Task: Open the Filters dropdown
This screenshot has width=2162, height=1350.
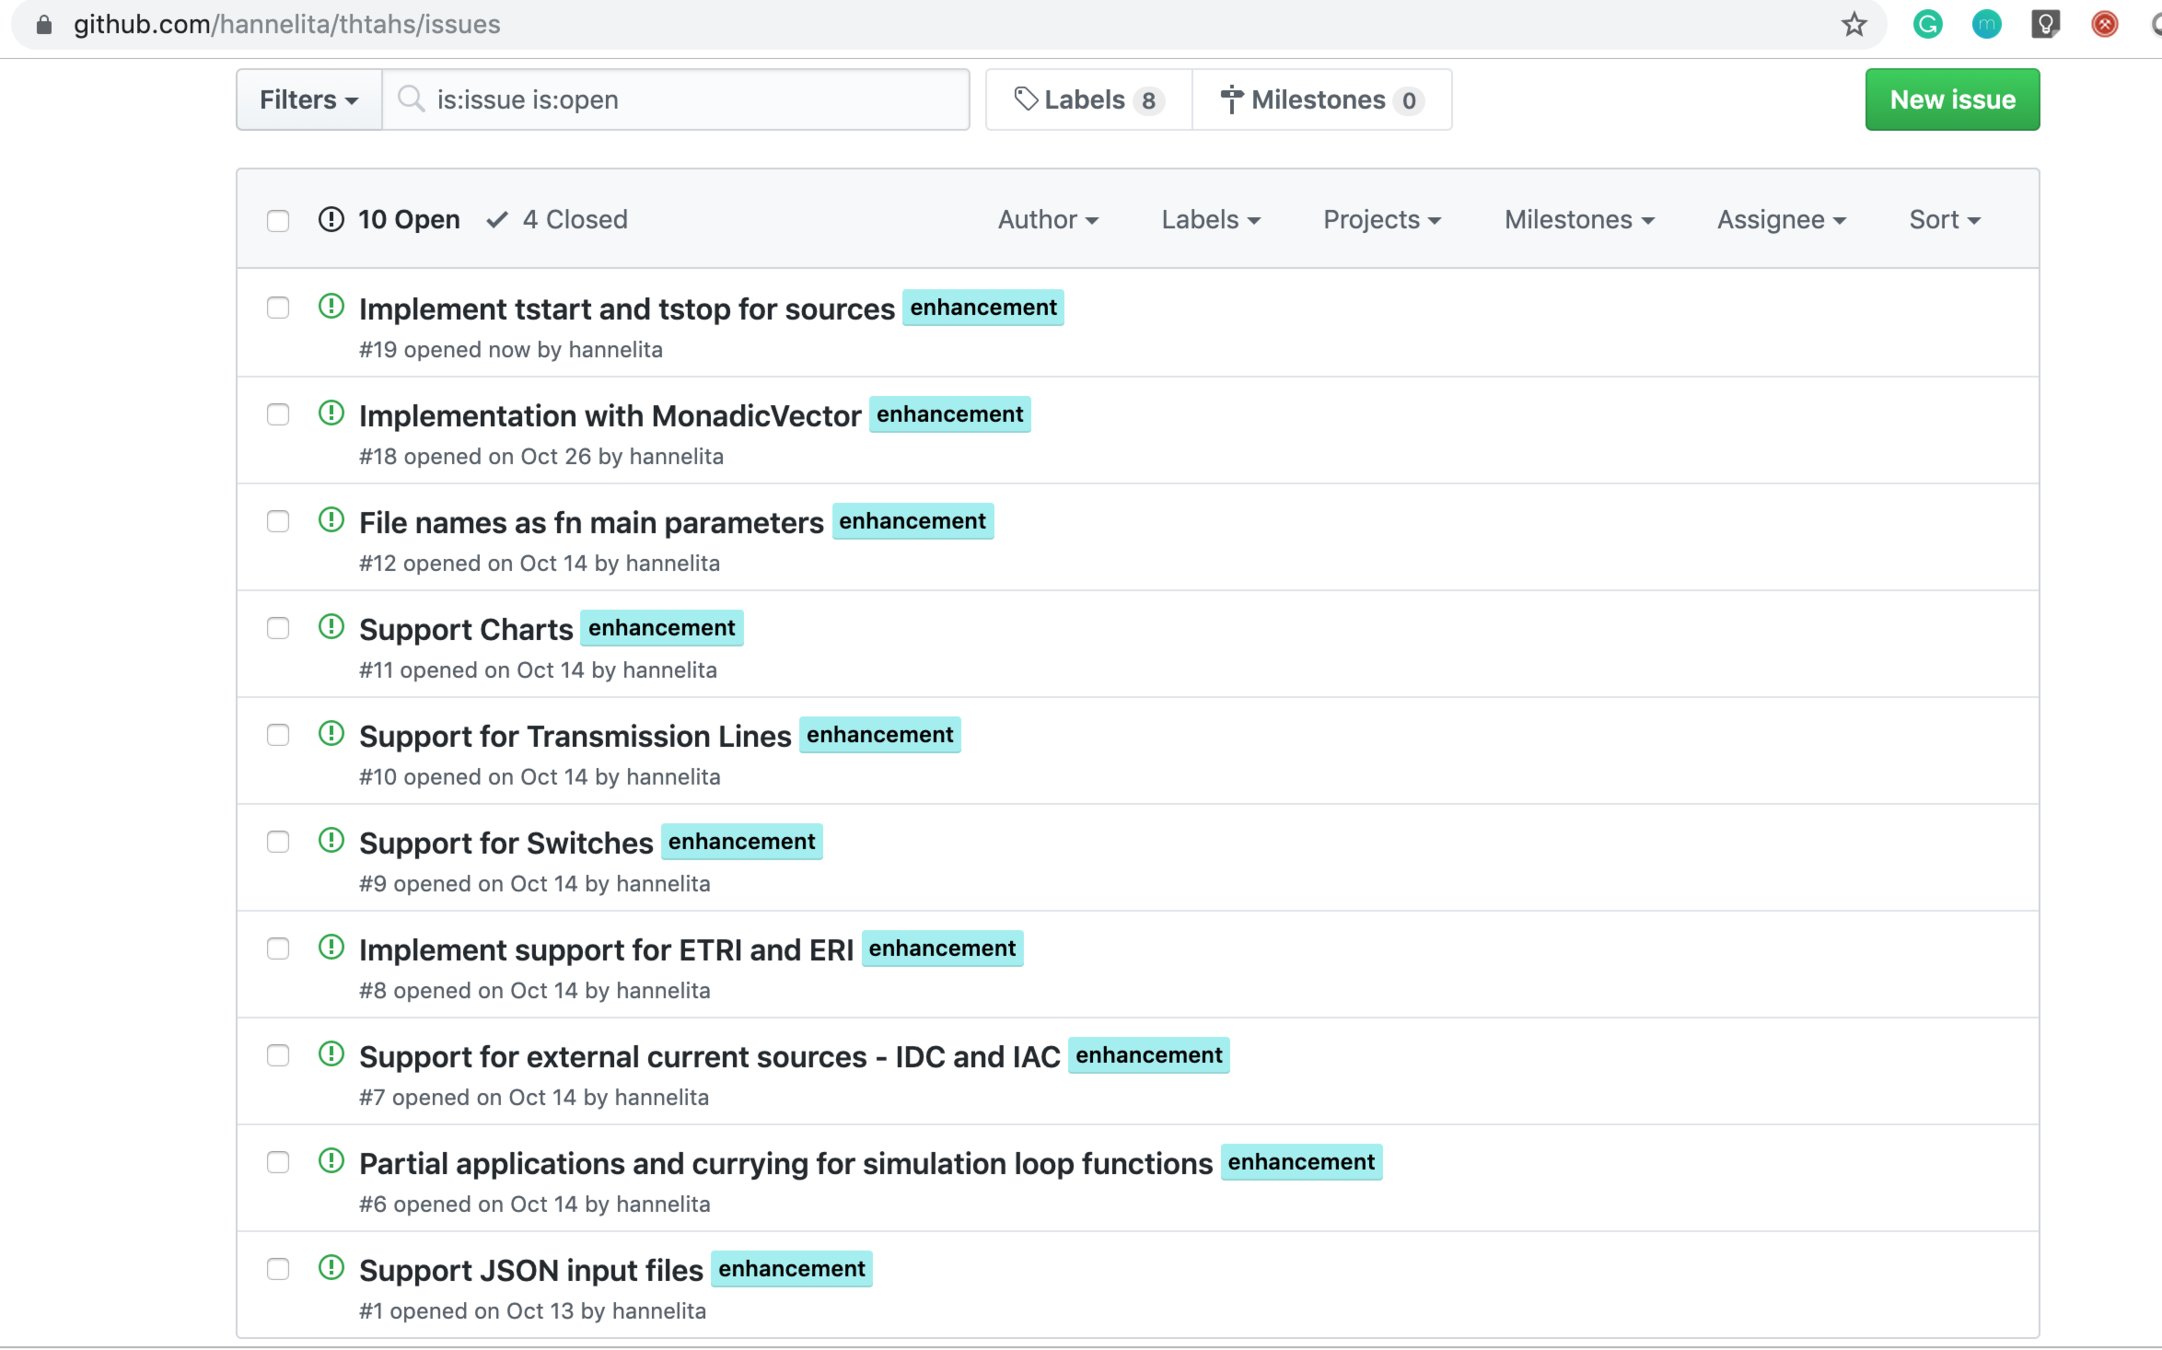Action: 308,100
